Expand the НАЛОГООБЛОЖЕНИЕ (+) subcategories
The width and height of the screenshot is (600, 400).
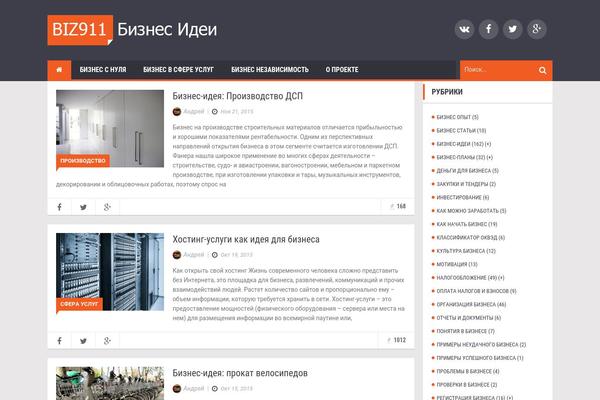click(501, 278)
